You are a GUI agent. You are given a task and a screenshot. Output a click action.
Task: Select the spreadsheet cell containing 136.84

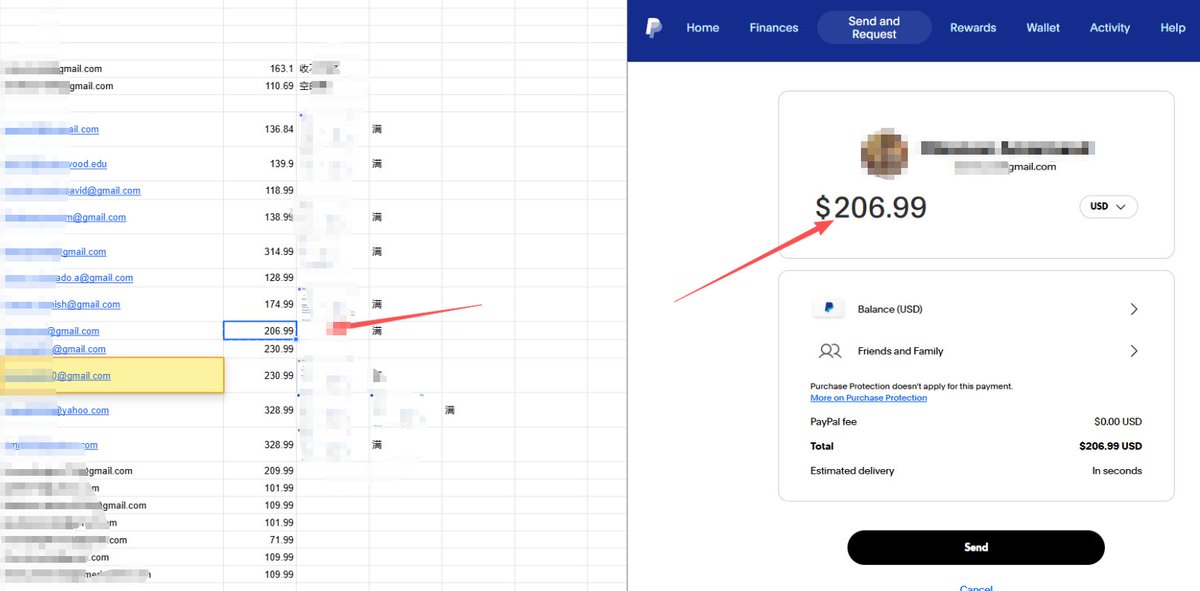260,129
